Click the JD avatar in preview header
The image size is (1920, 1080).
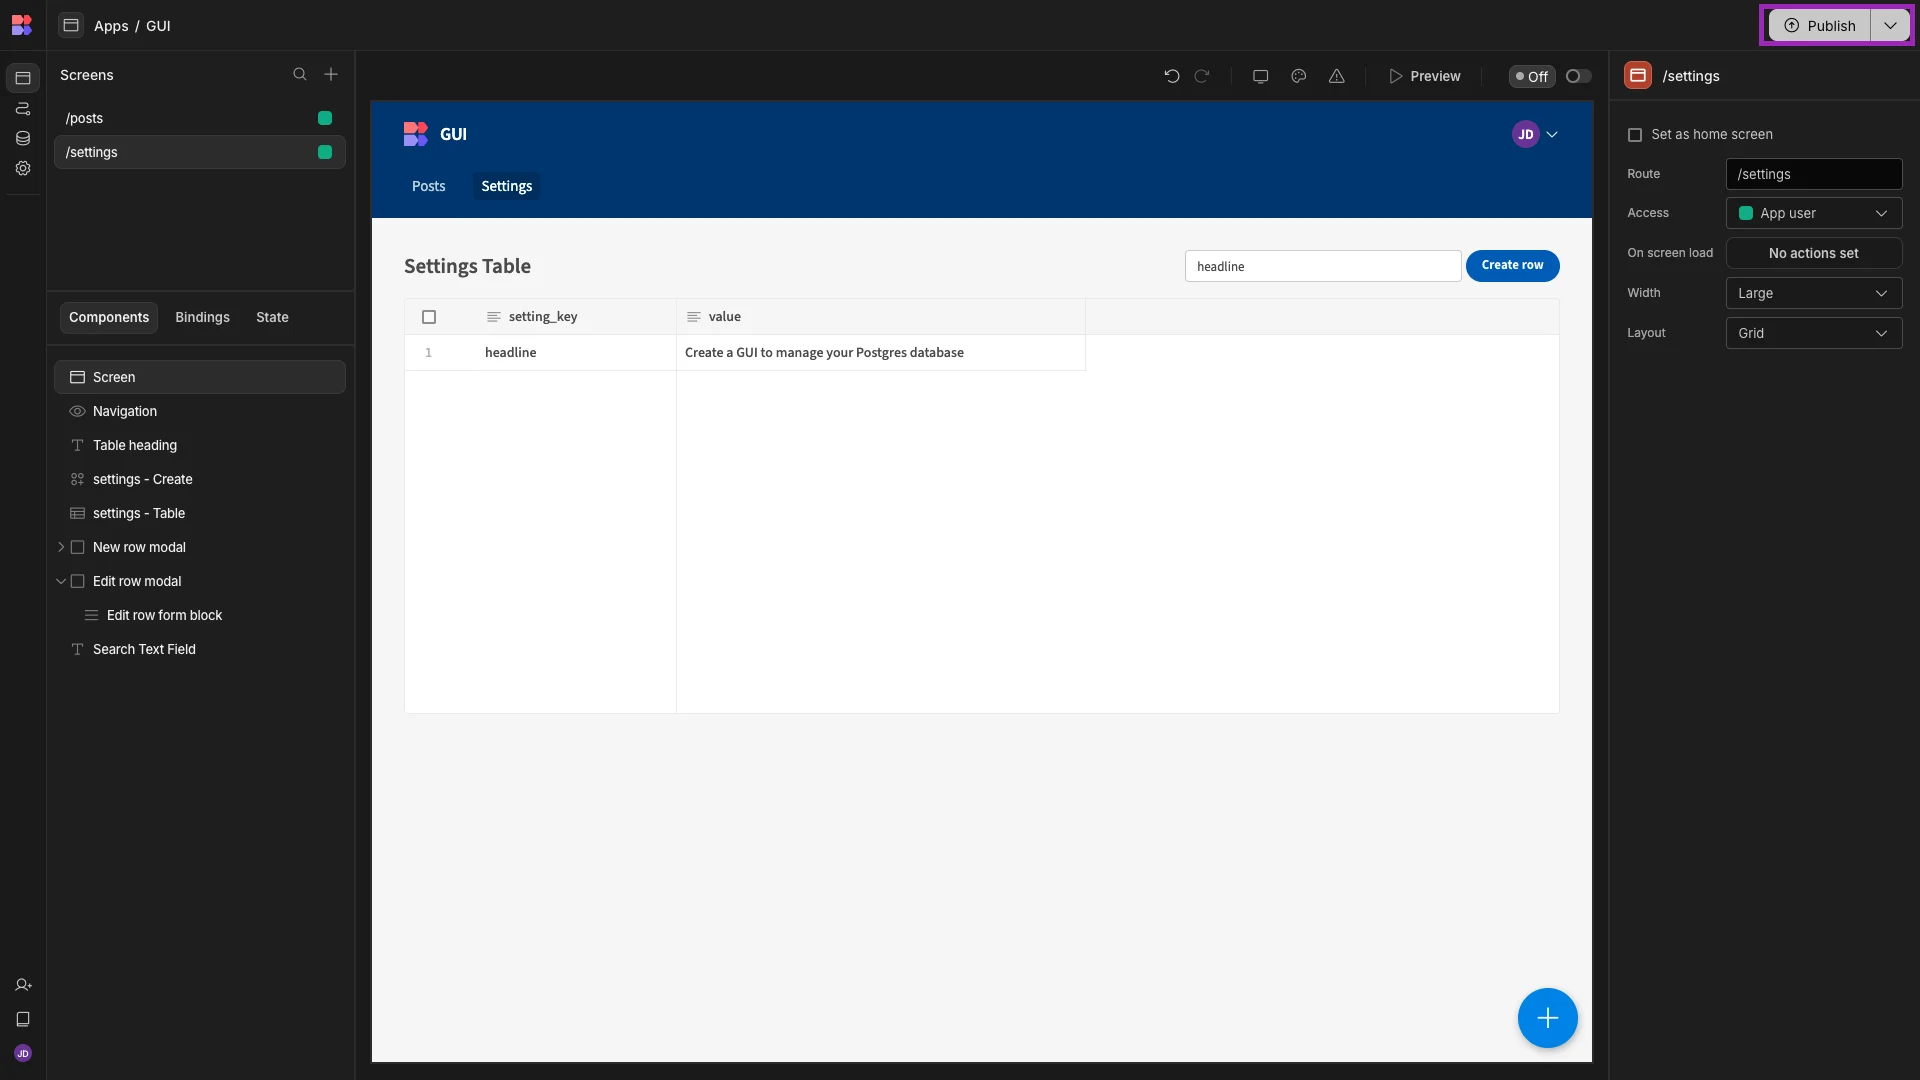1525,134
